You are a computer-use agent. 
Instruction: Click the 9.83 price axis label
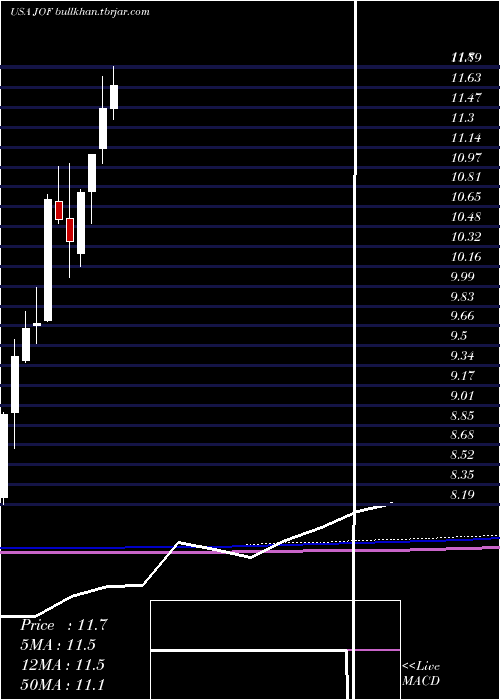[462, 297]
